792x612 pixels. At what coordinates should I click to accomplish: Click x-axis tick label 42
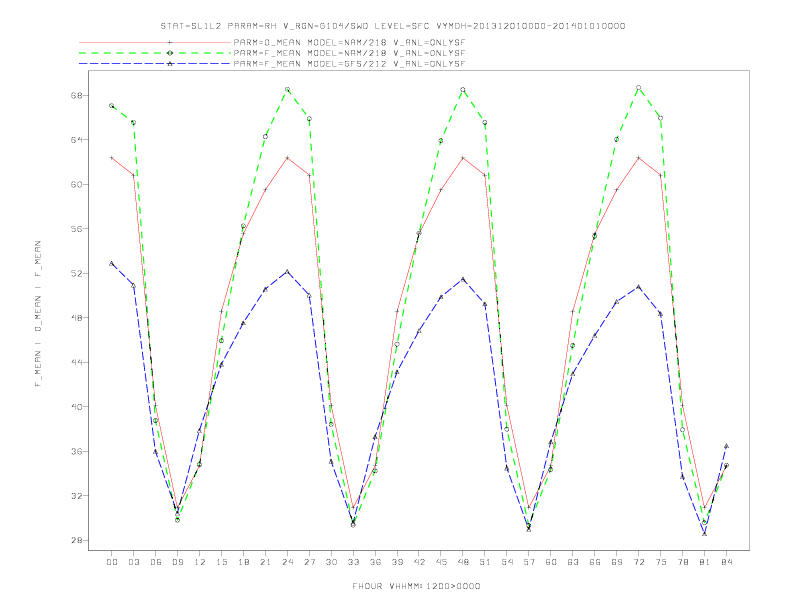tap(419, 562)
